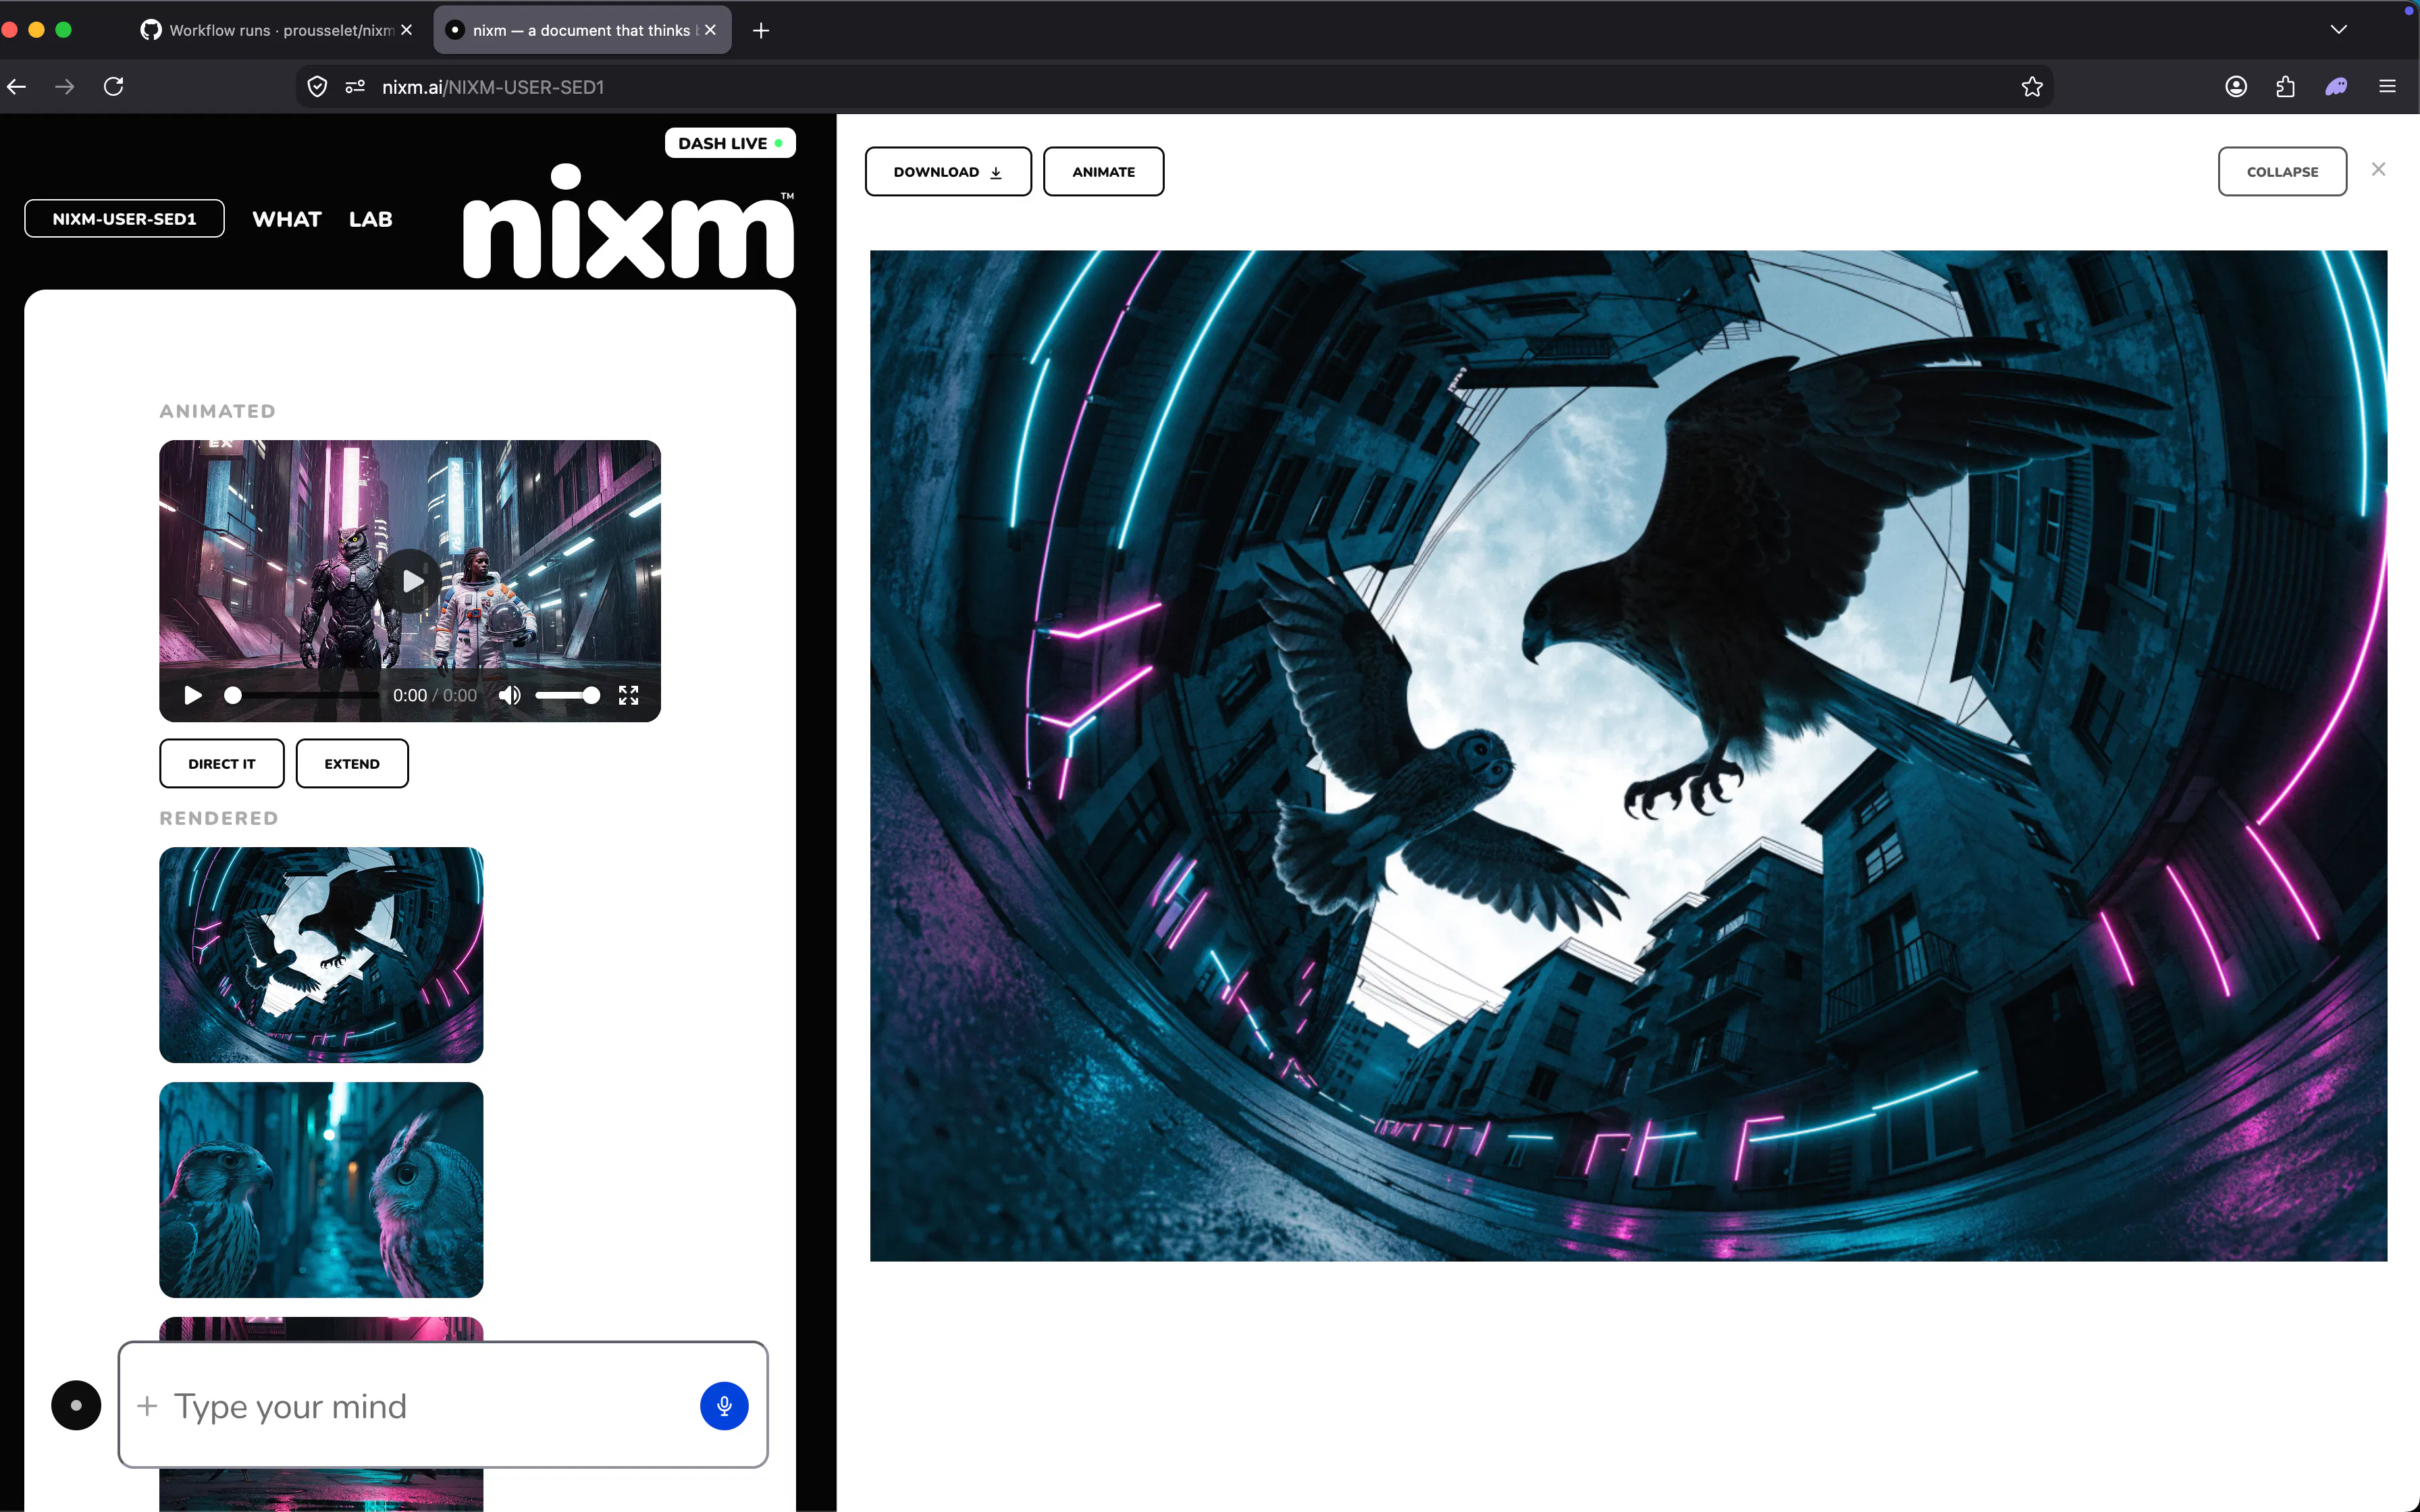The height and width of the screenshot is (1512, 2420).
Task: Open the browser hamburger menu
Action: 2387,87
